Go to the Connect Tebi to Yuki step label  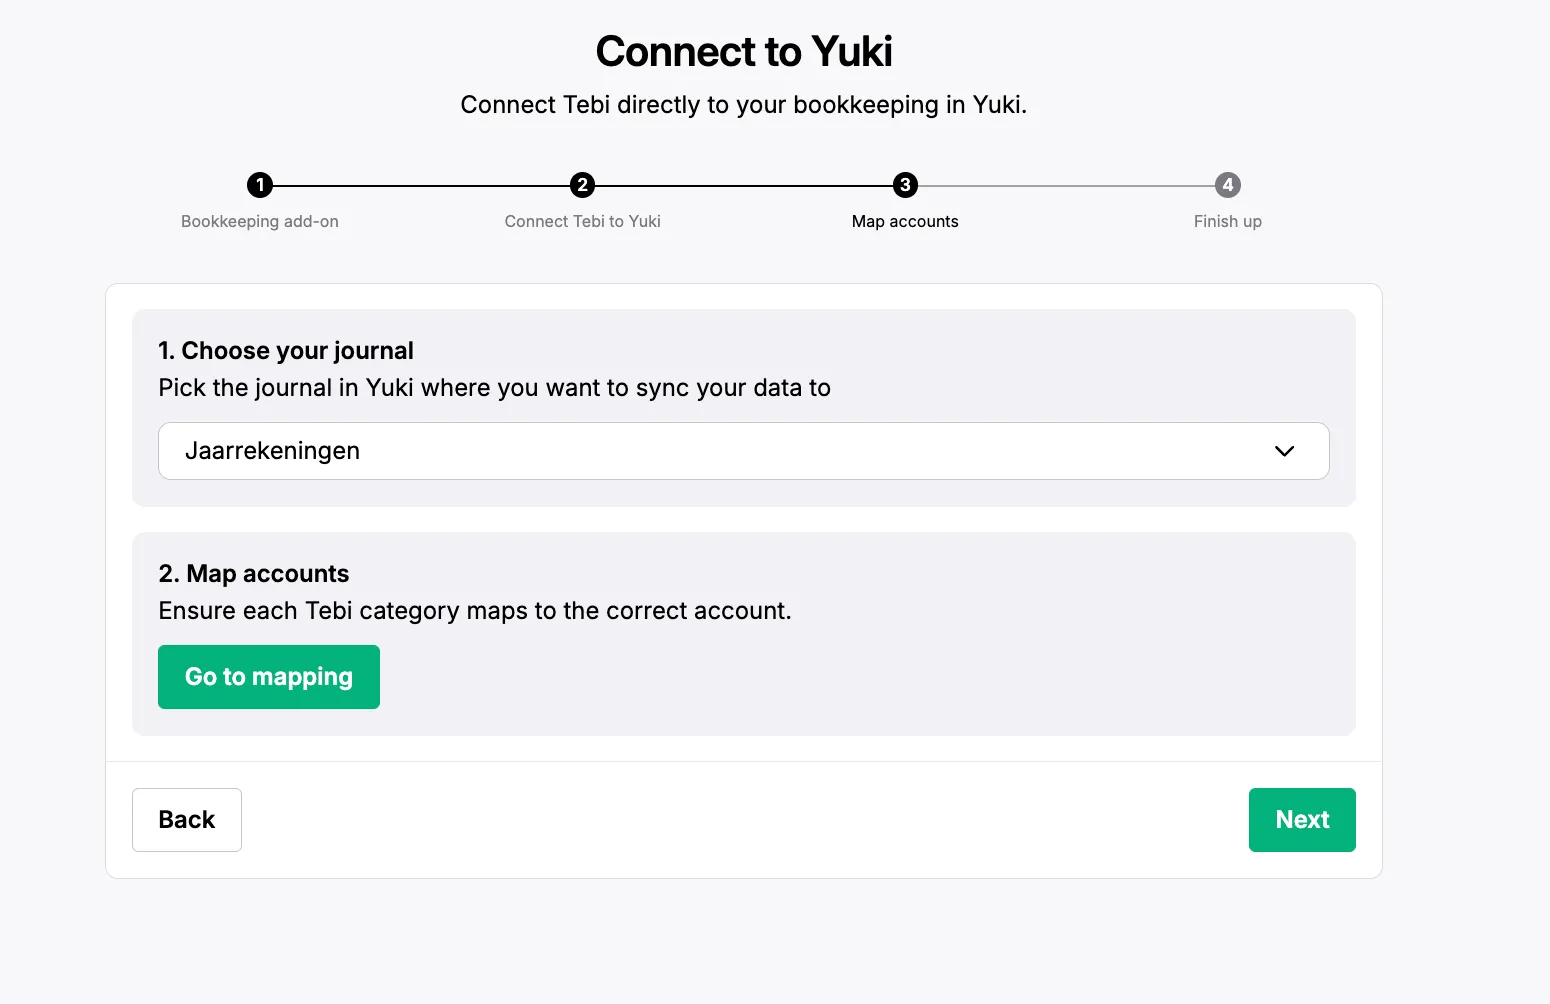tap(582, 221)
